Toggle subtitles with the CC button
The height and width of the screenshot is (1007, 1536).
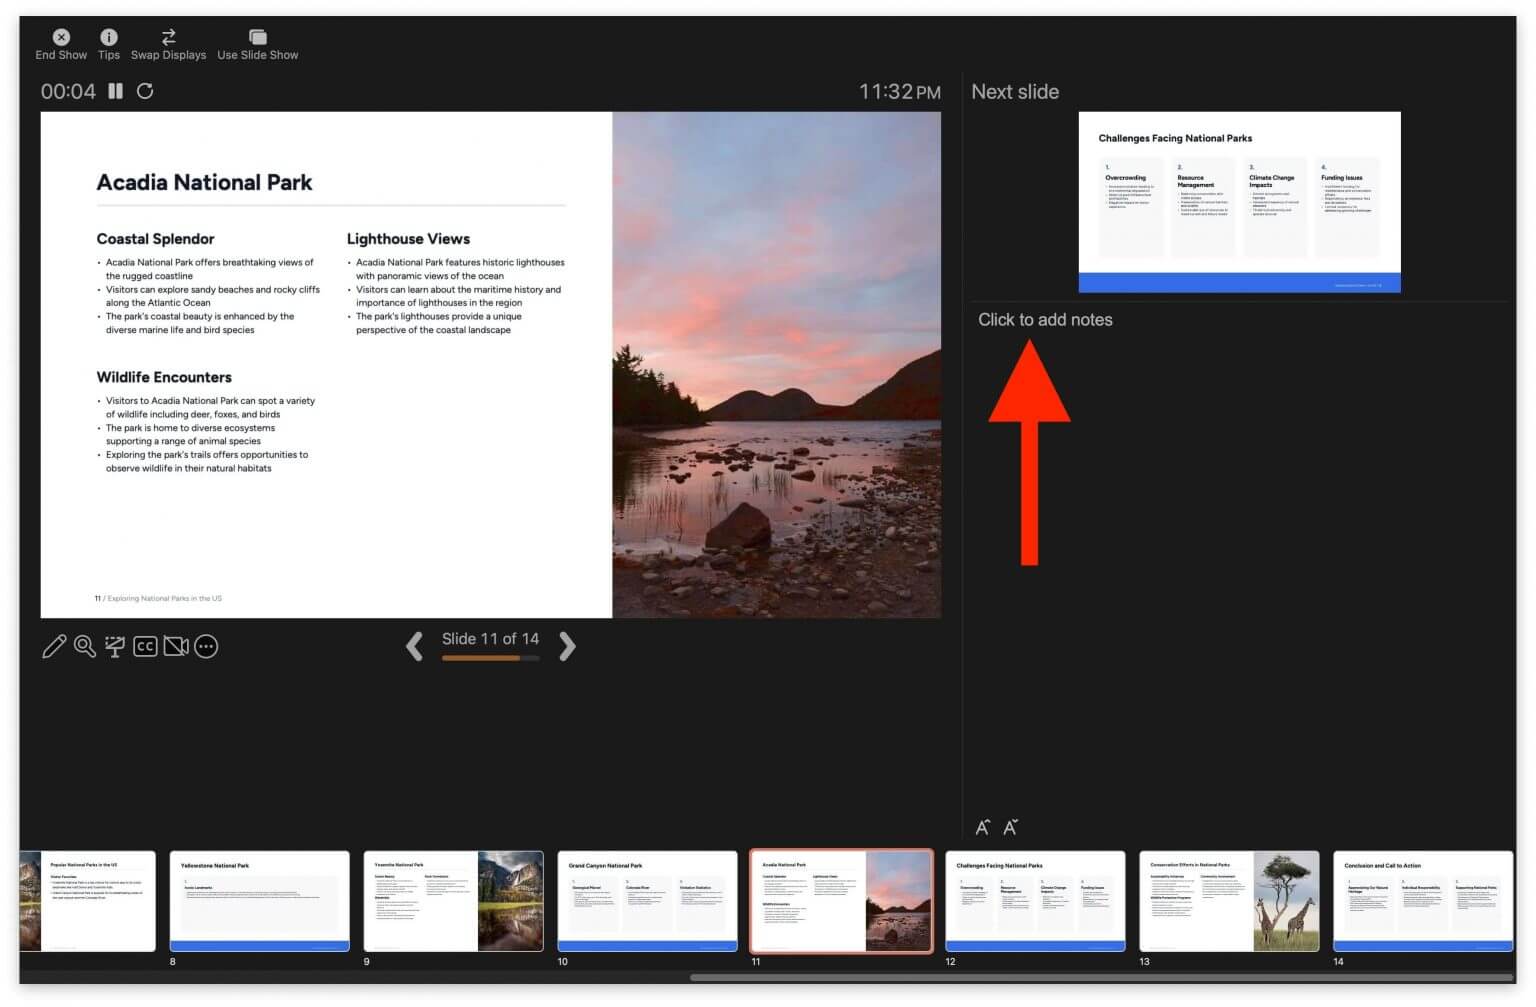tap(145, 646)
